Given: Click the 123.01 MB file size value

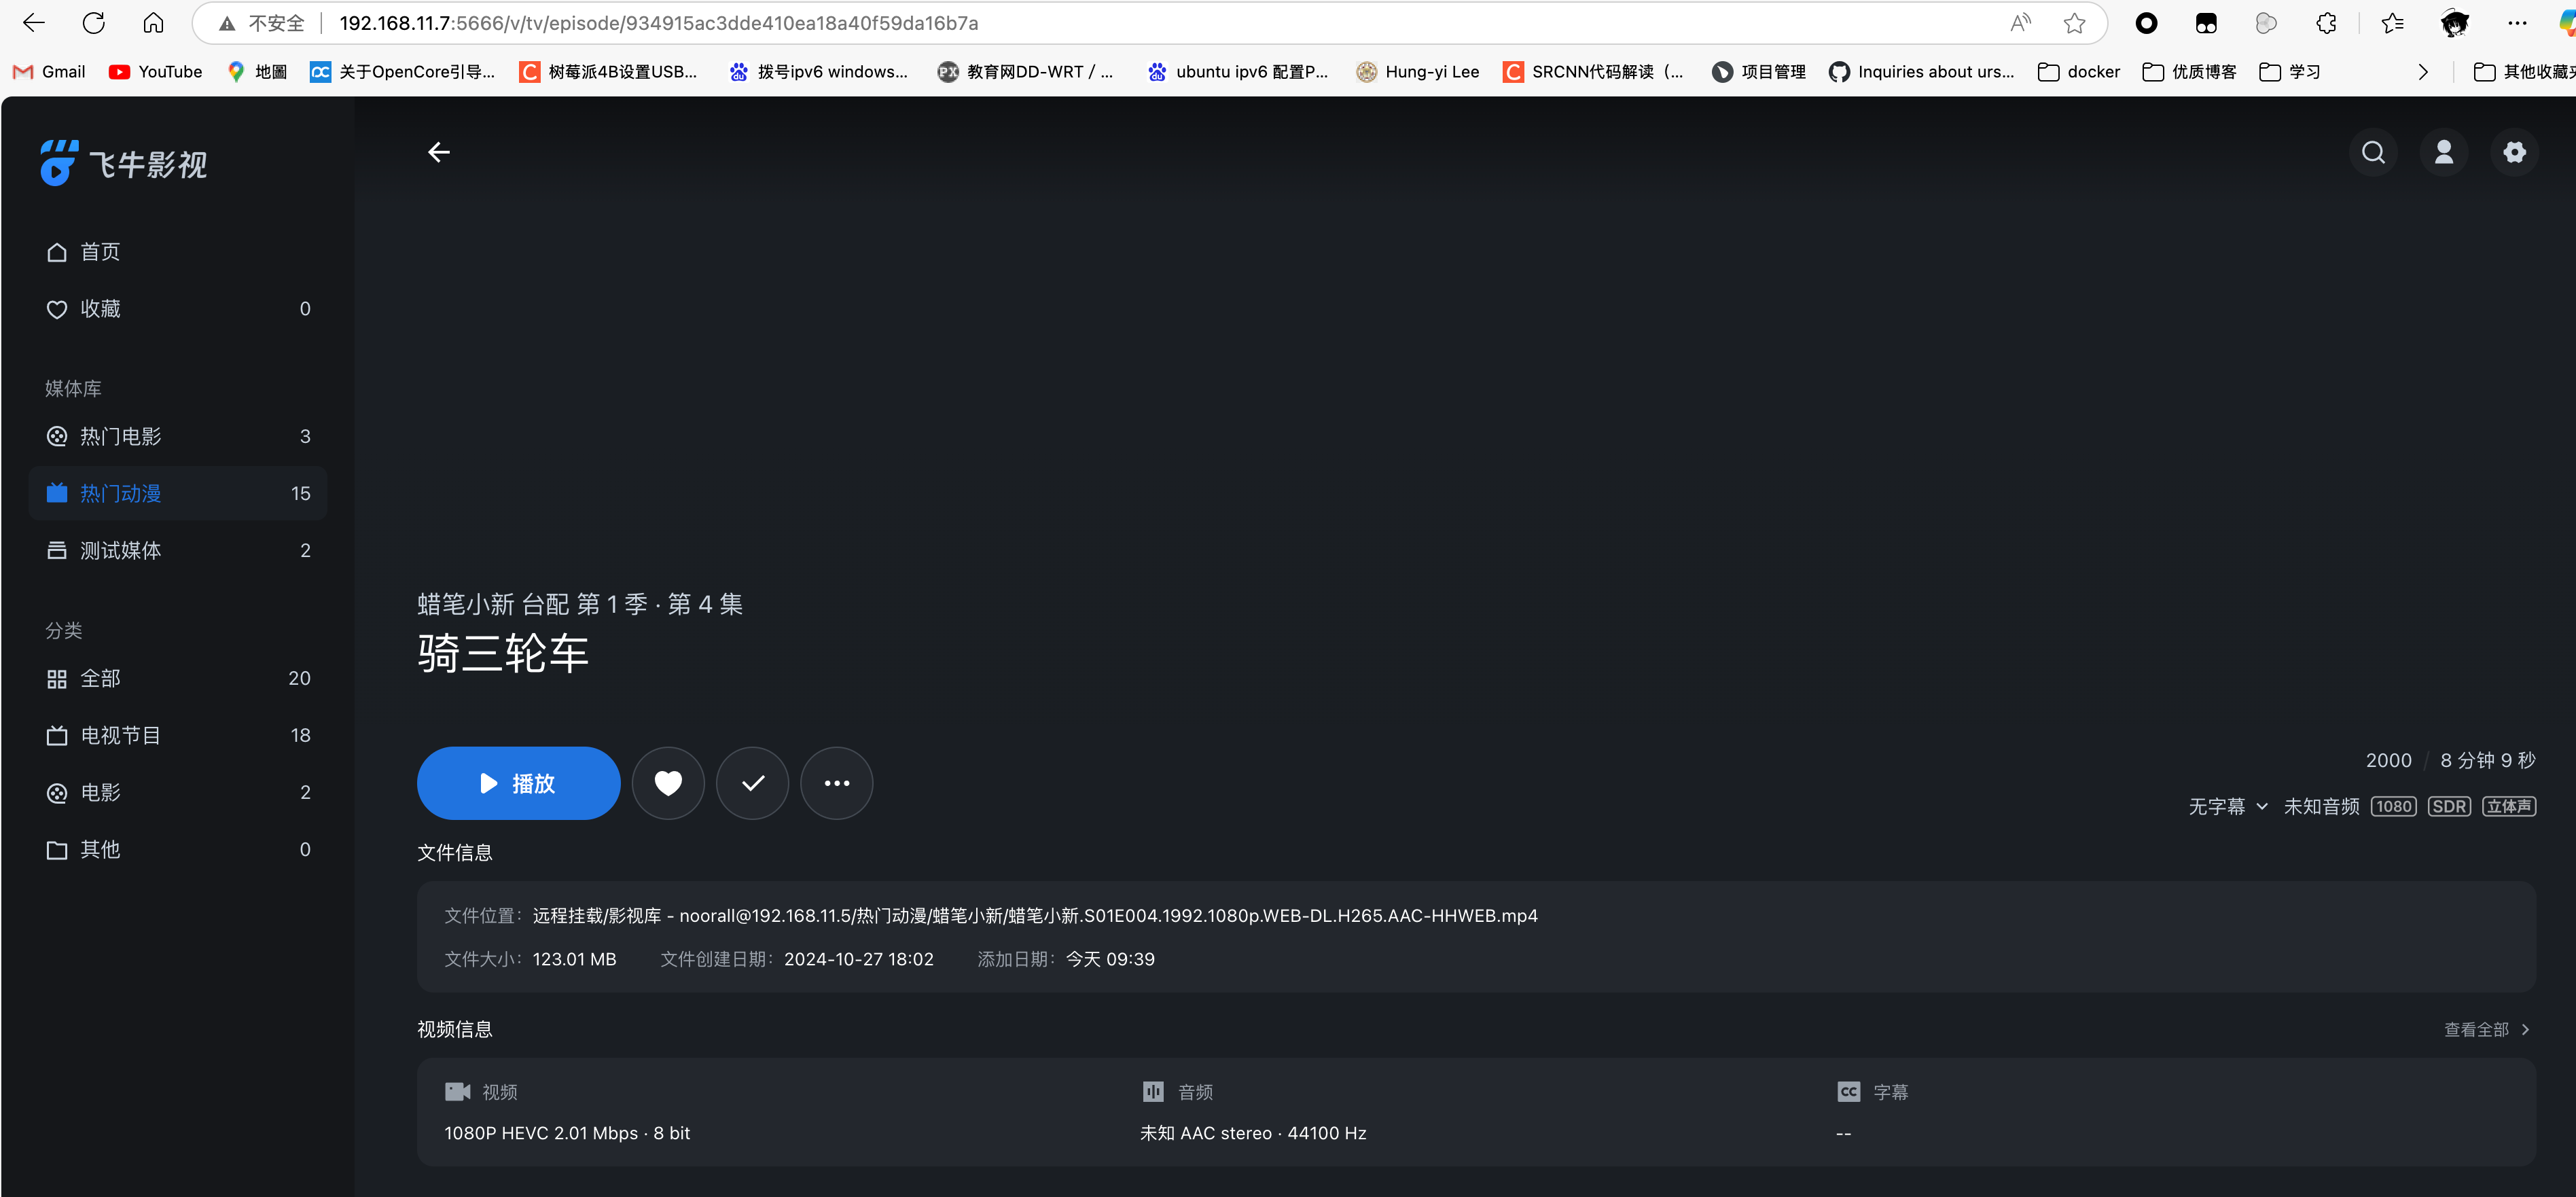Looking at the screenshot, I should pyautogui.click(x=574, y=959).
